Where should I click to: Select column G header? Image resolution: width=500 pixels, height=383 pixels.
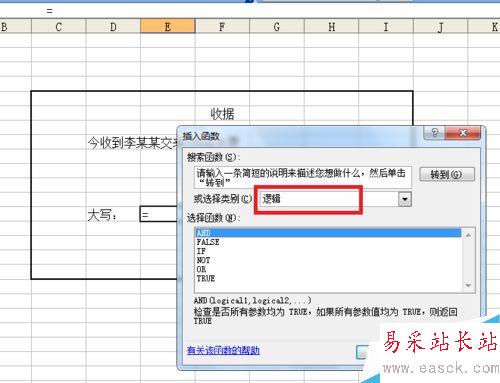pyautogui.click(x=277, y=26)
